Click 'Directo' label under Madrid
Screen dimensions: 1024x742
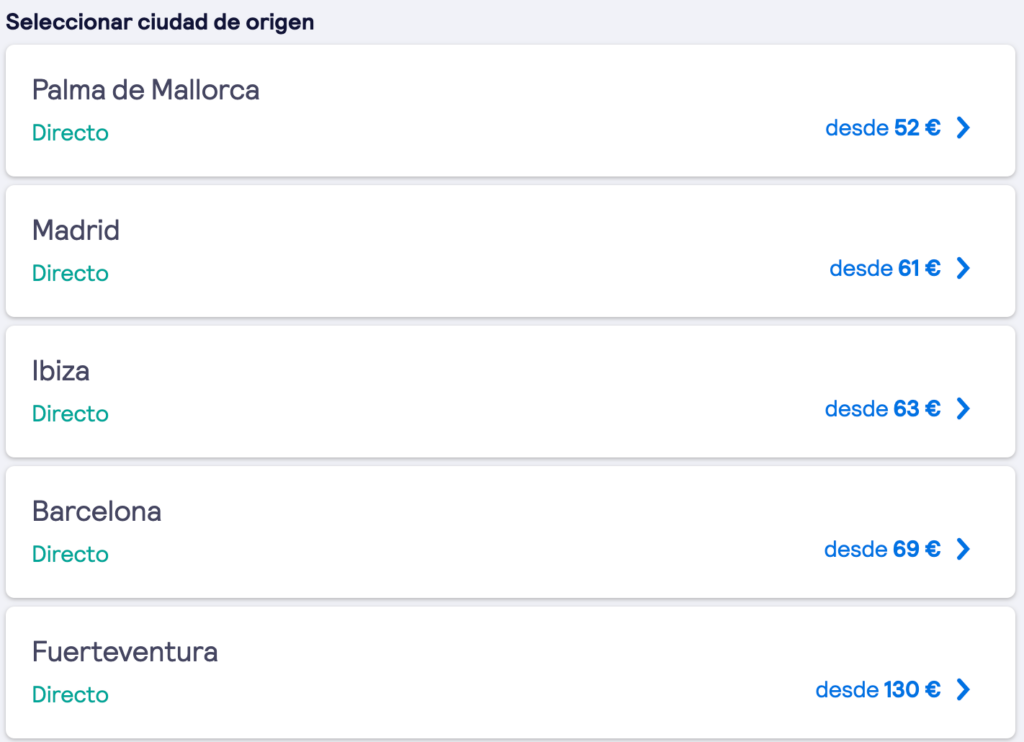70,273
